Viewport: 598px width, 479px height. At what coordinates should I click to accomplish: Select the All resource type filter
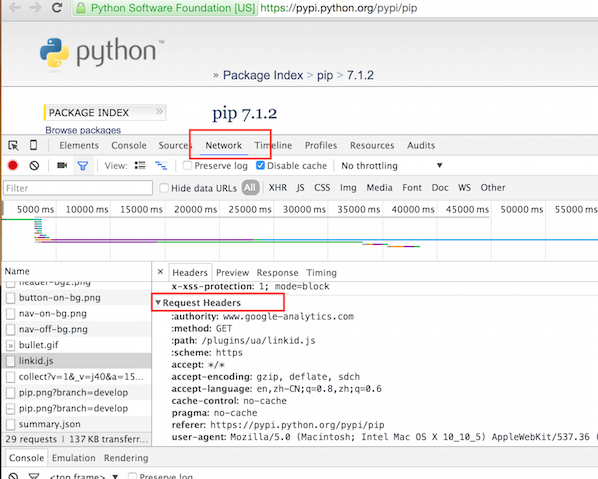click(250, 188)
